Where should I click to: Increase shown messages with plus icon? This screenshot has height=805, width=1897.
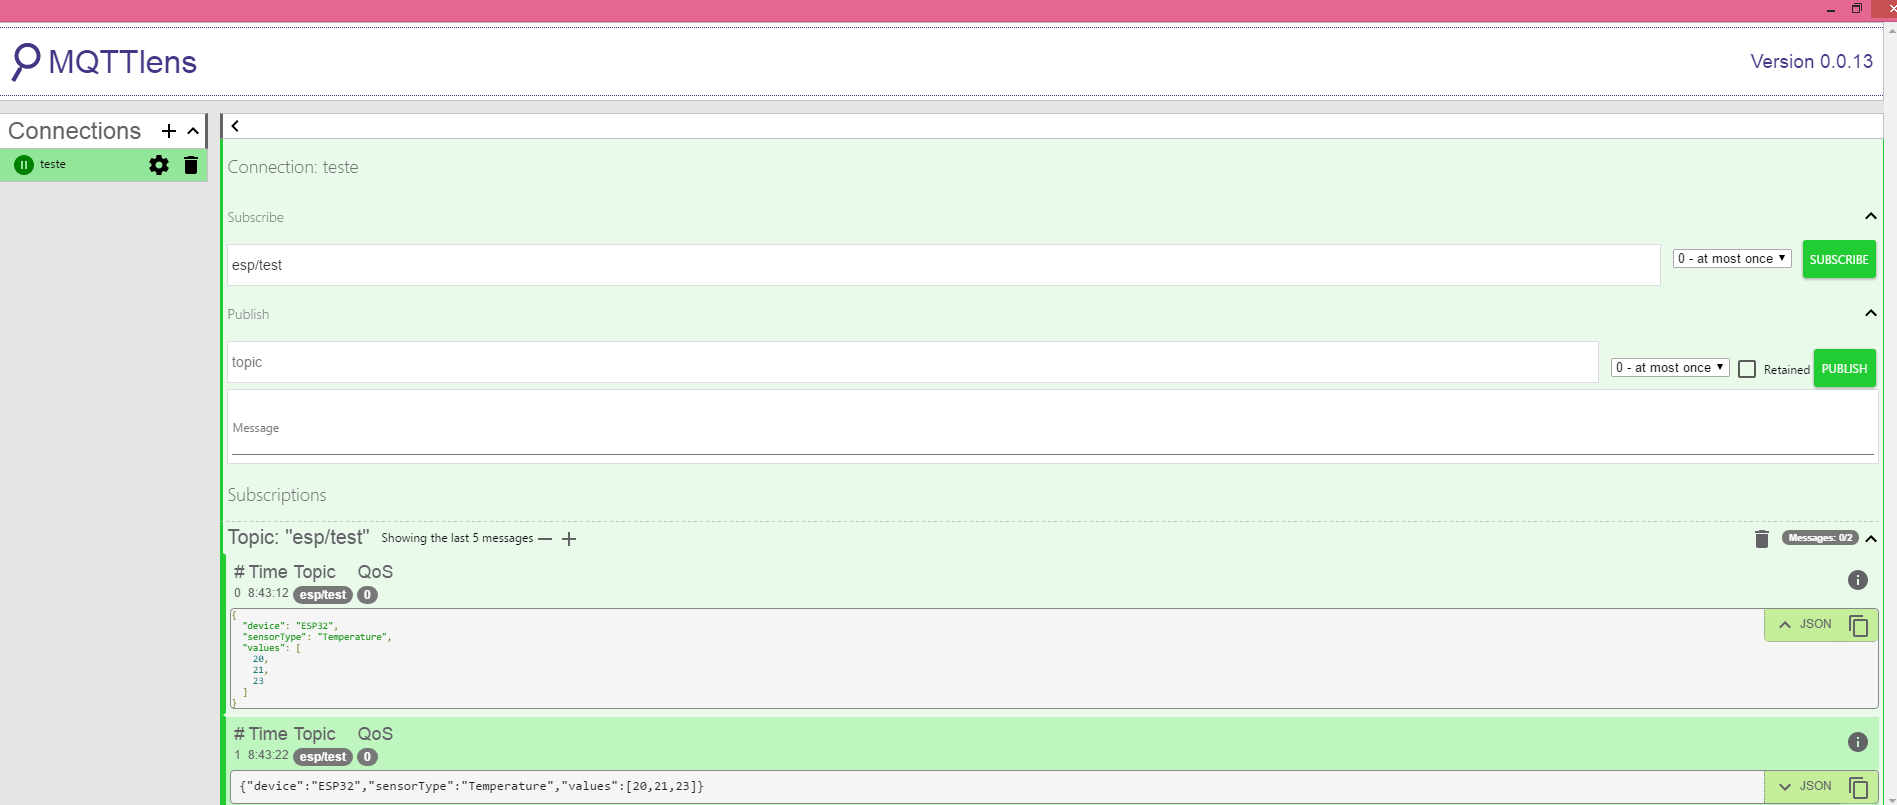point(569,539)
